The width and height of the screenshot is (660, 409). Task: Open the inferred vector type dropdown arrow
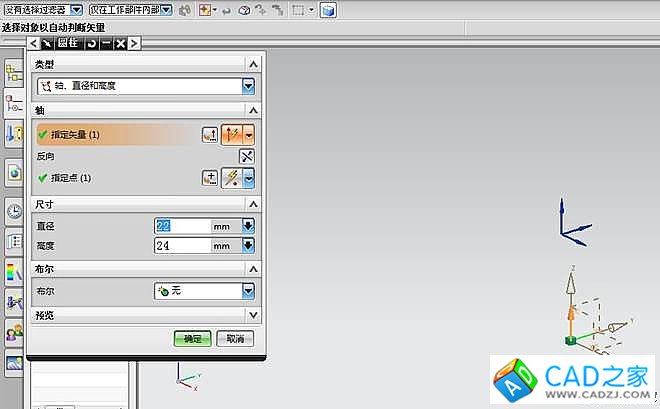(x=249, y=133)
